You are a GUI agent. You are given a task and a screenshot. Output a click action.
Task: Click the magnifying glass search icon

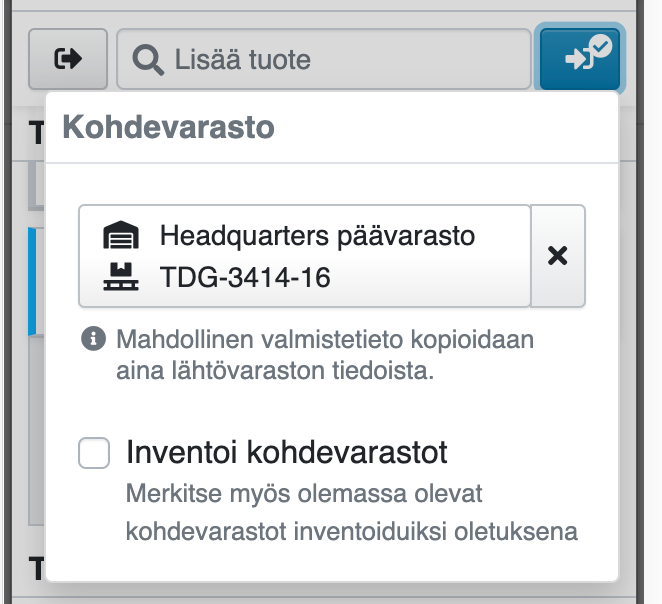point(148,60)
